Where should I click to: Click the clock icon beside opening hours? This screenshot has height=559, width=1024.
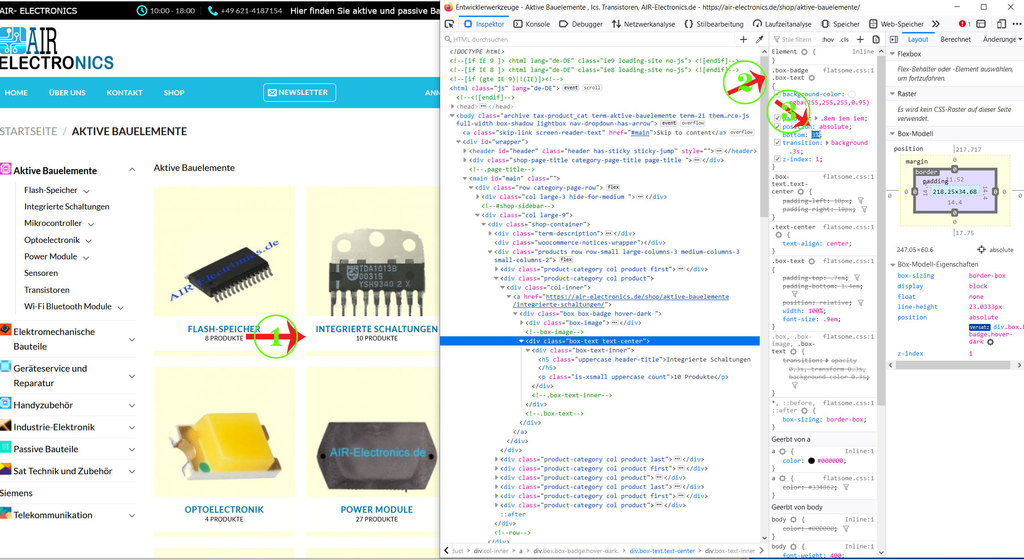[142, 10]
